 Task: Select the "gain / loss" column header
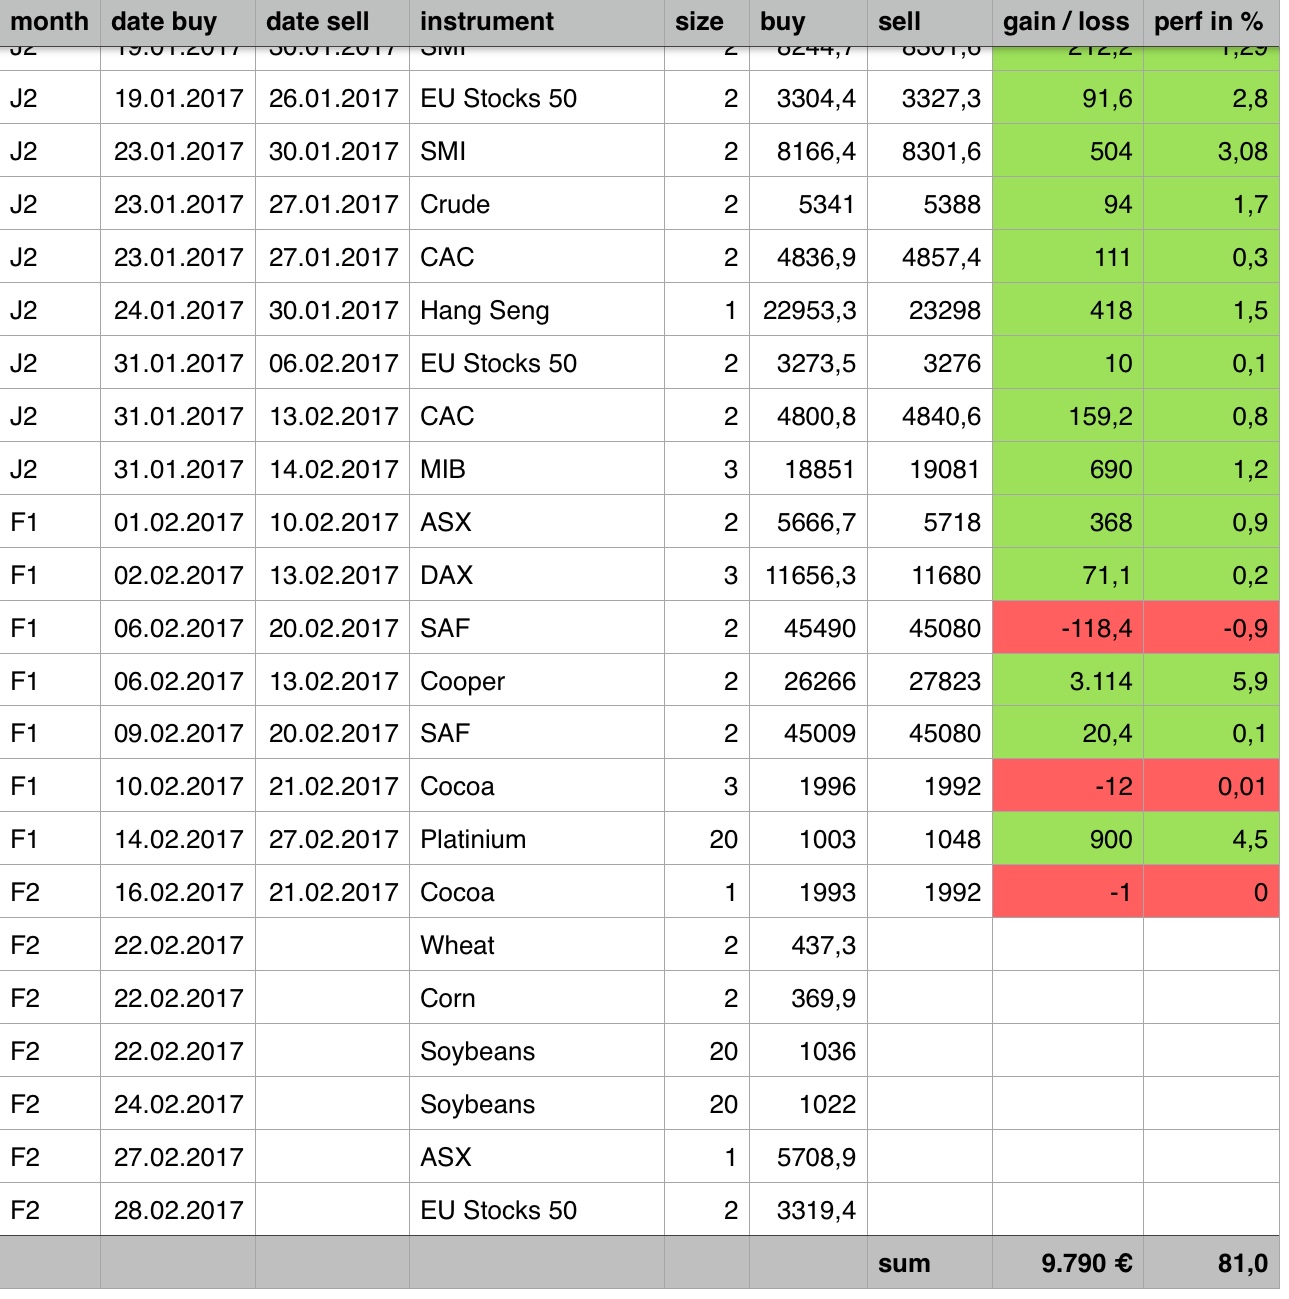[1066, 22]
